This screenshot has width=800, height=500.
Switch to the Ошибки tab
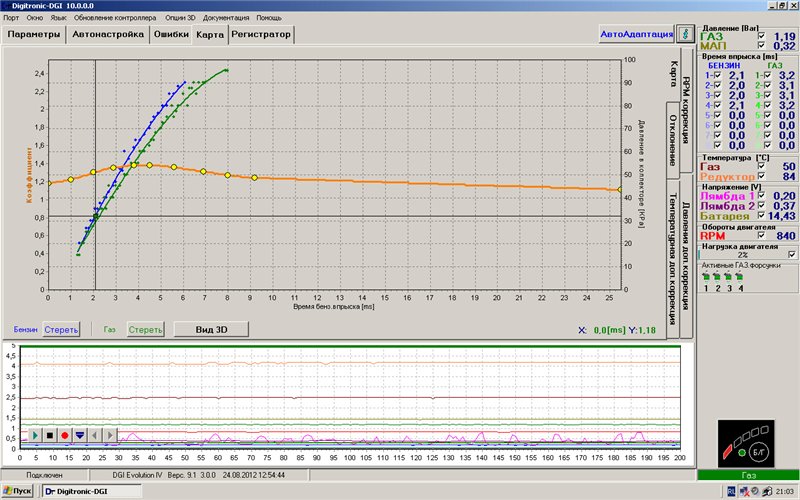170,34
